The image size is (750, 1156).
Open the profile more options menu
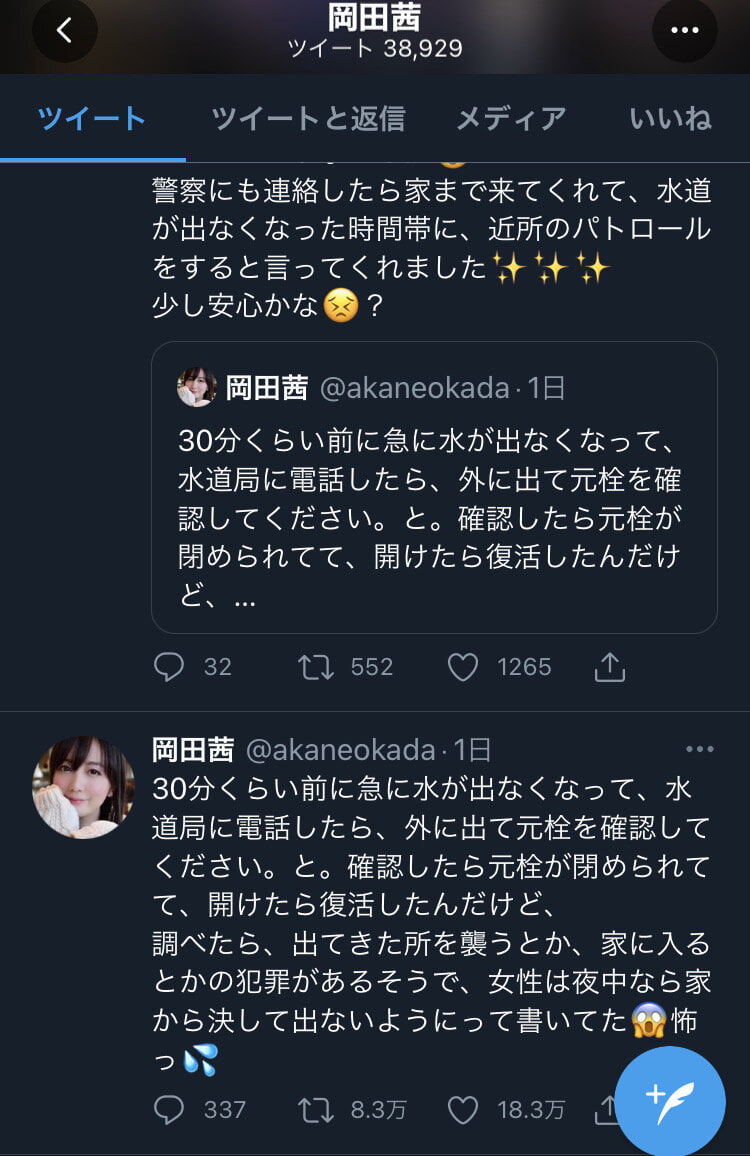pyautogui.click(x=684, y=31)
